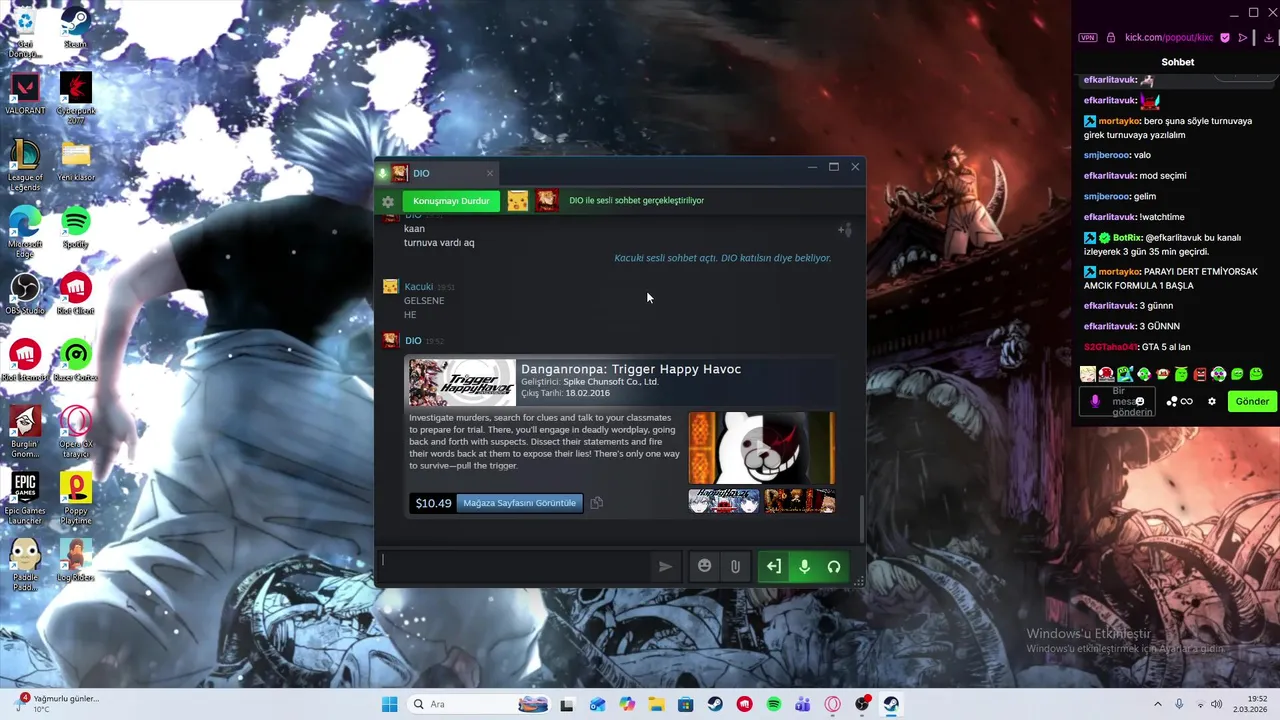Click the send-tab arrow icon in Opera
The height and width of the screenshot is (720, 1280).
point(1243,38)
